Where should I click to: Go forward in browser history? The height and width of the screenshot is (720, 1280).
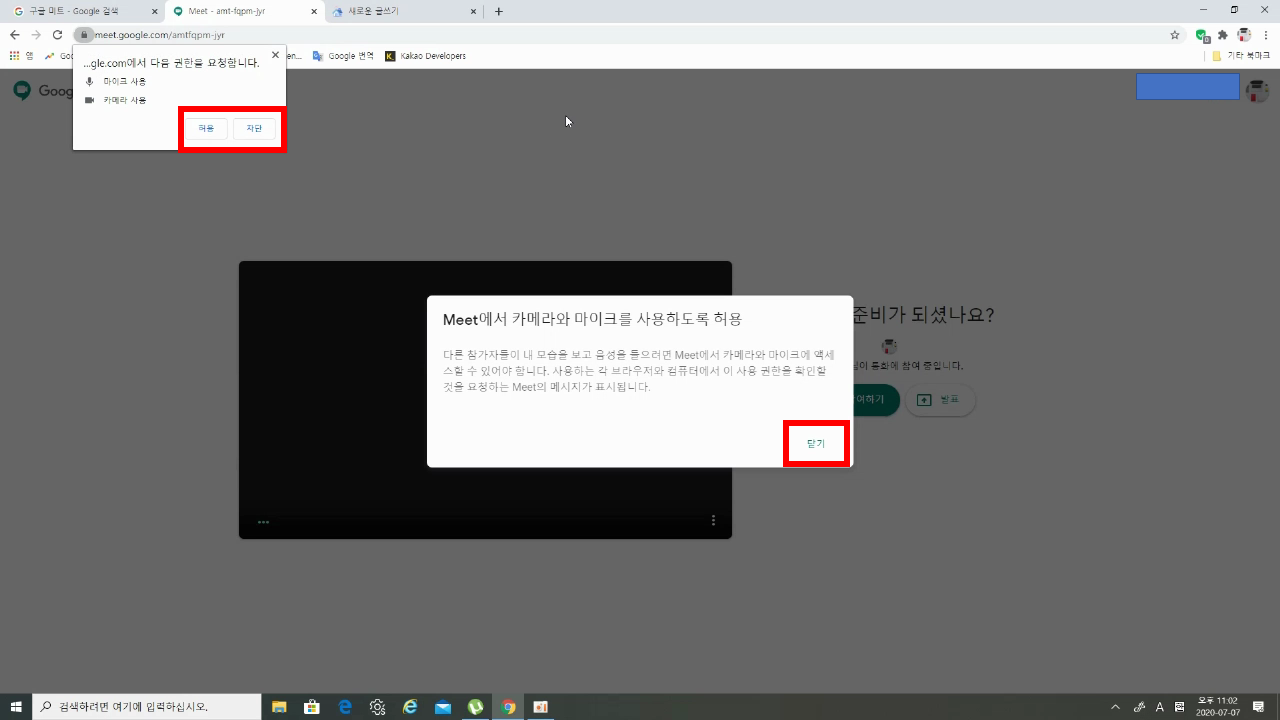pyautogui.click(x=36, y=35)
